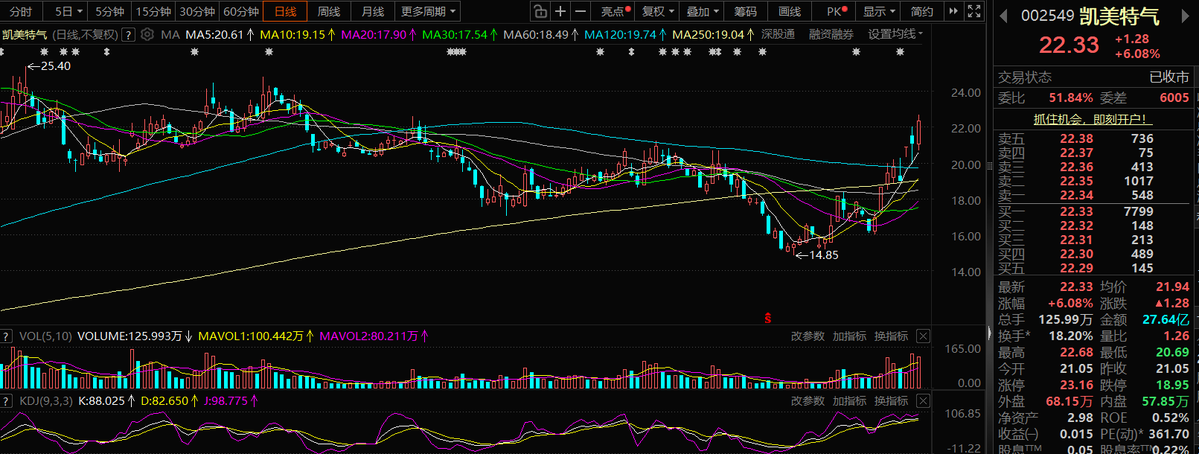1199x454 pixels.
Task: Click MA250:19.04 indicator value
Action: [x=707, y=34]
